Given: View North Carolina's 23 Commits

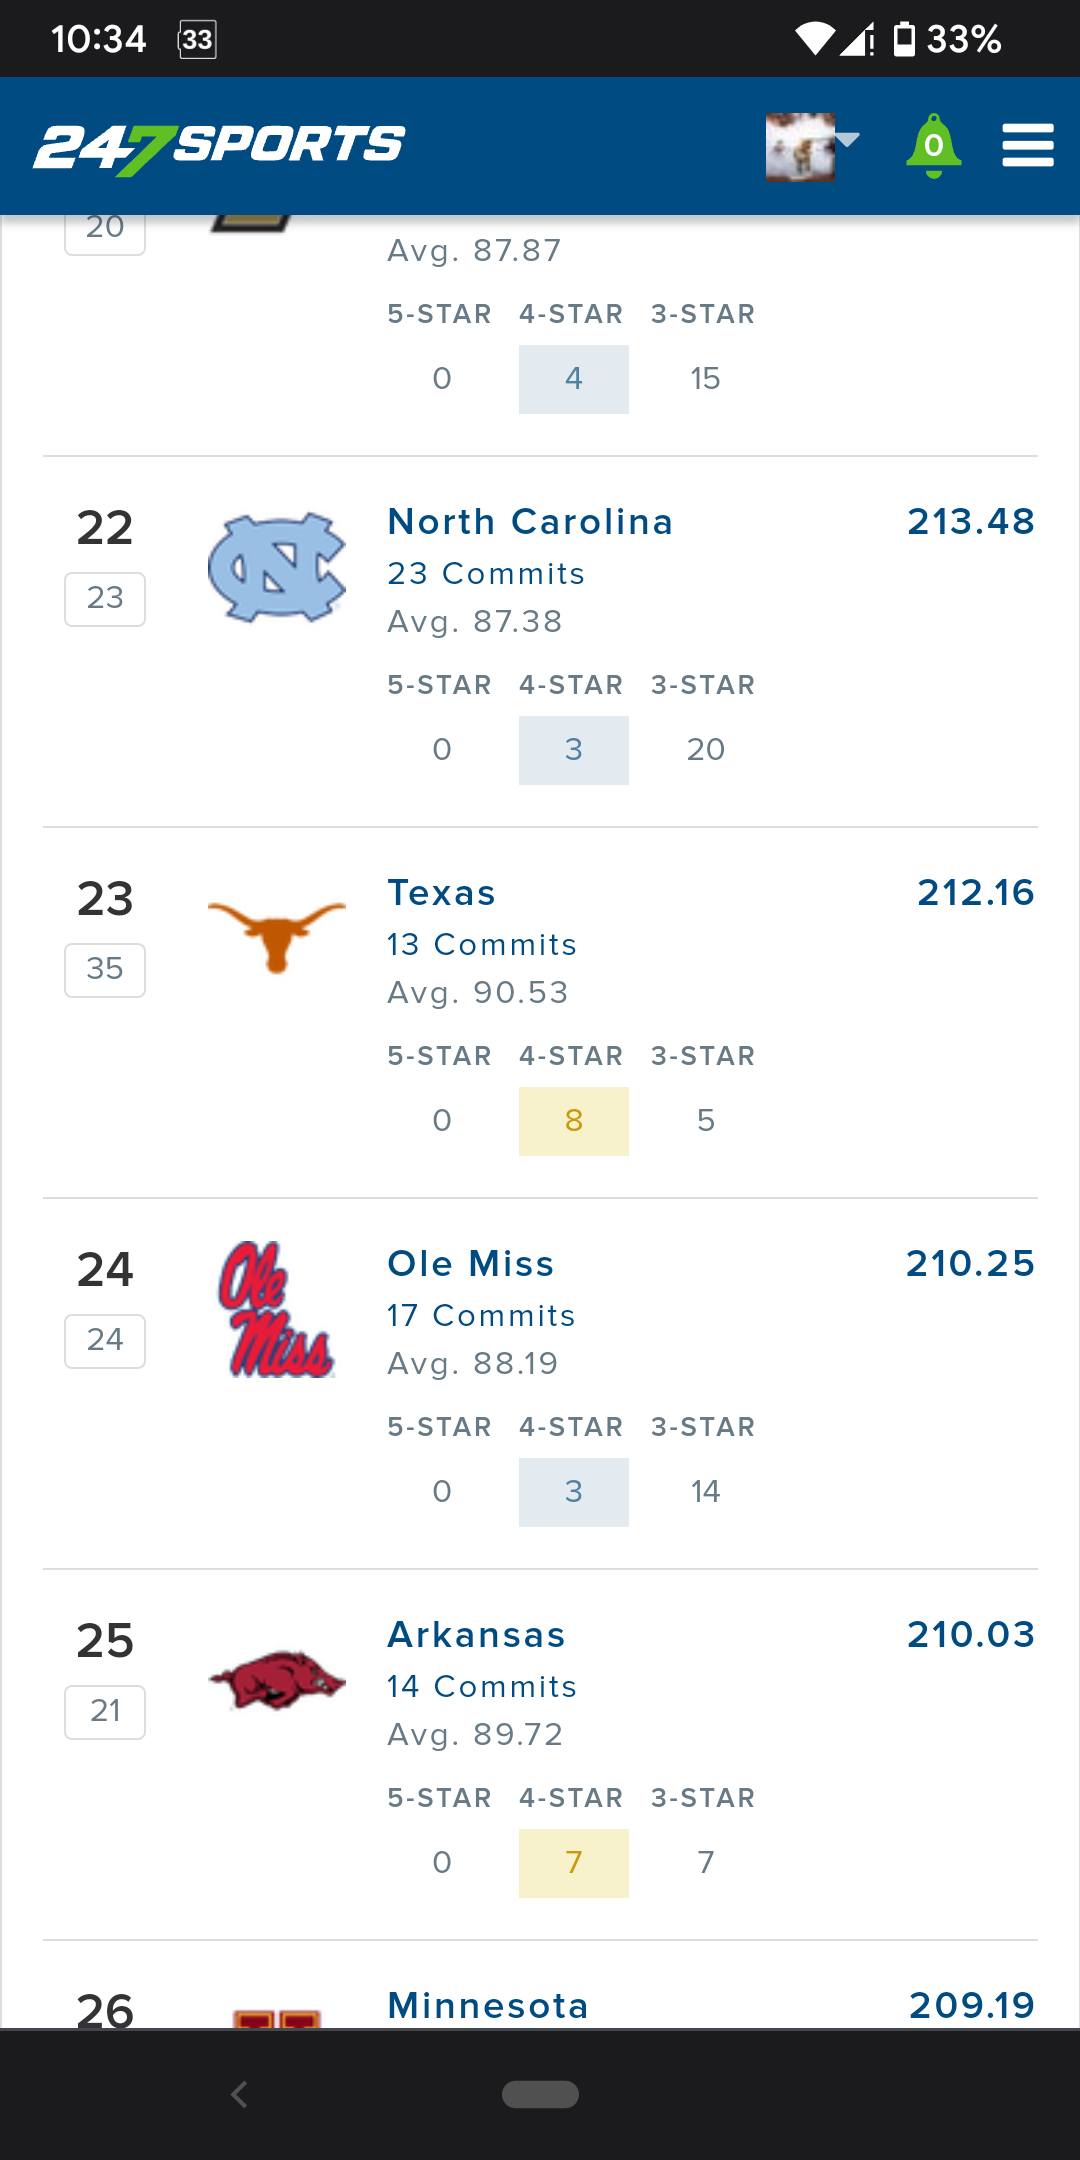Looking at the screenshot, I should pos(486,574).
